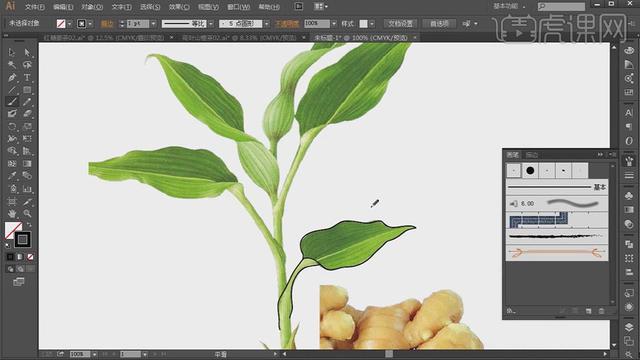The width and height of the screenshot is (640, 360).
Task: Open the opacity dropdown arrow
Action: point(334,24)
